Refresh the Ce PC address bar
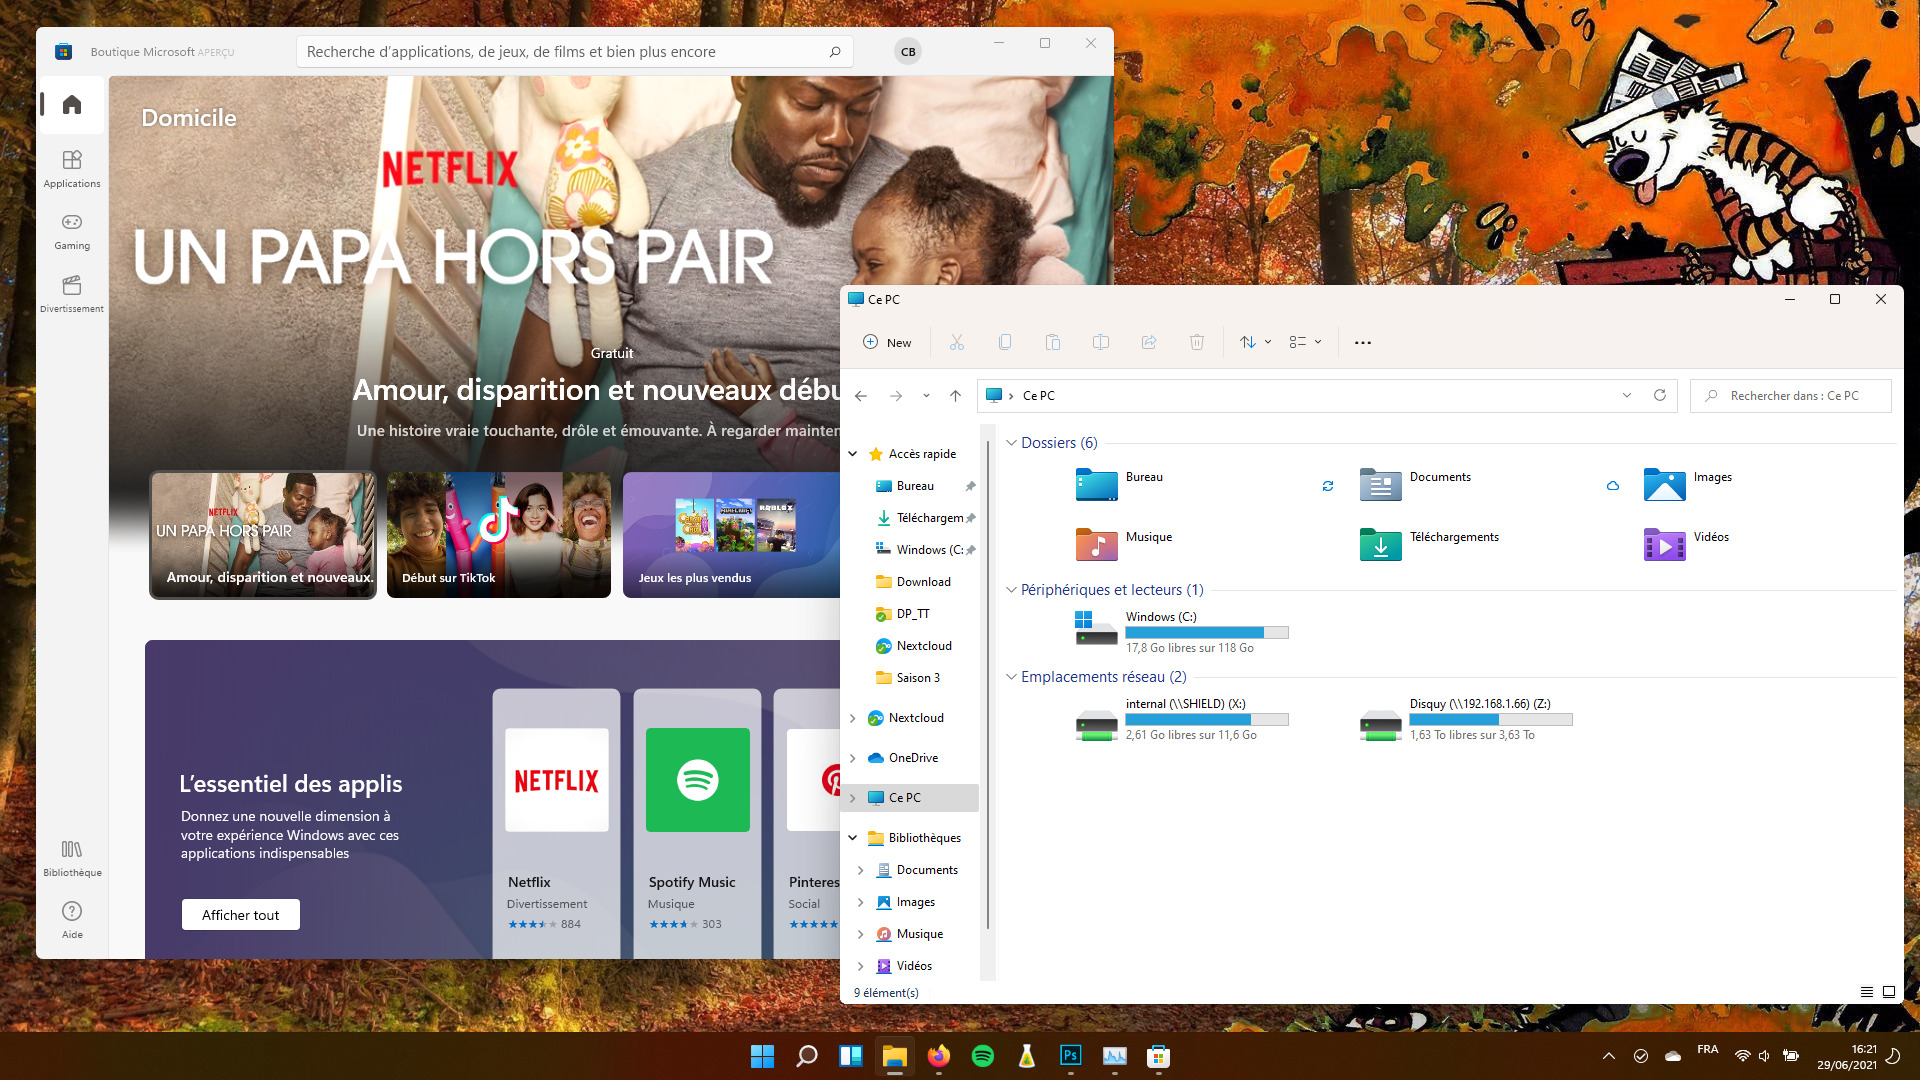The width and height of the screenshot is (1920, 1080). pos(1660,395)
